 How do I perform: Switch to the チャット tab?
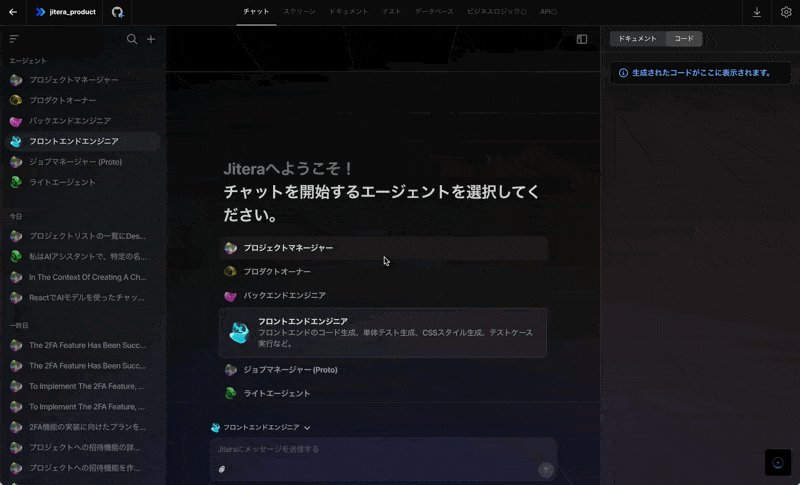click(256, 12)
